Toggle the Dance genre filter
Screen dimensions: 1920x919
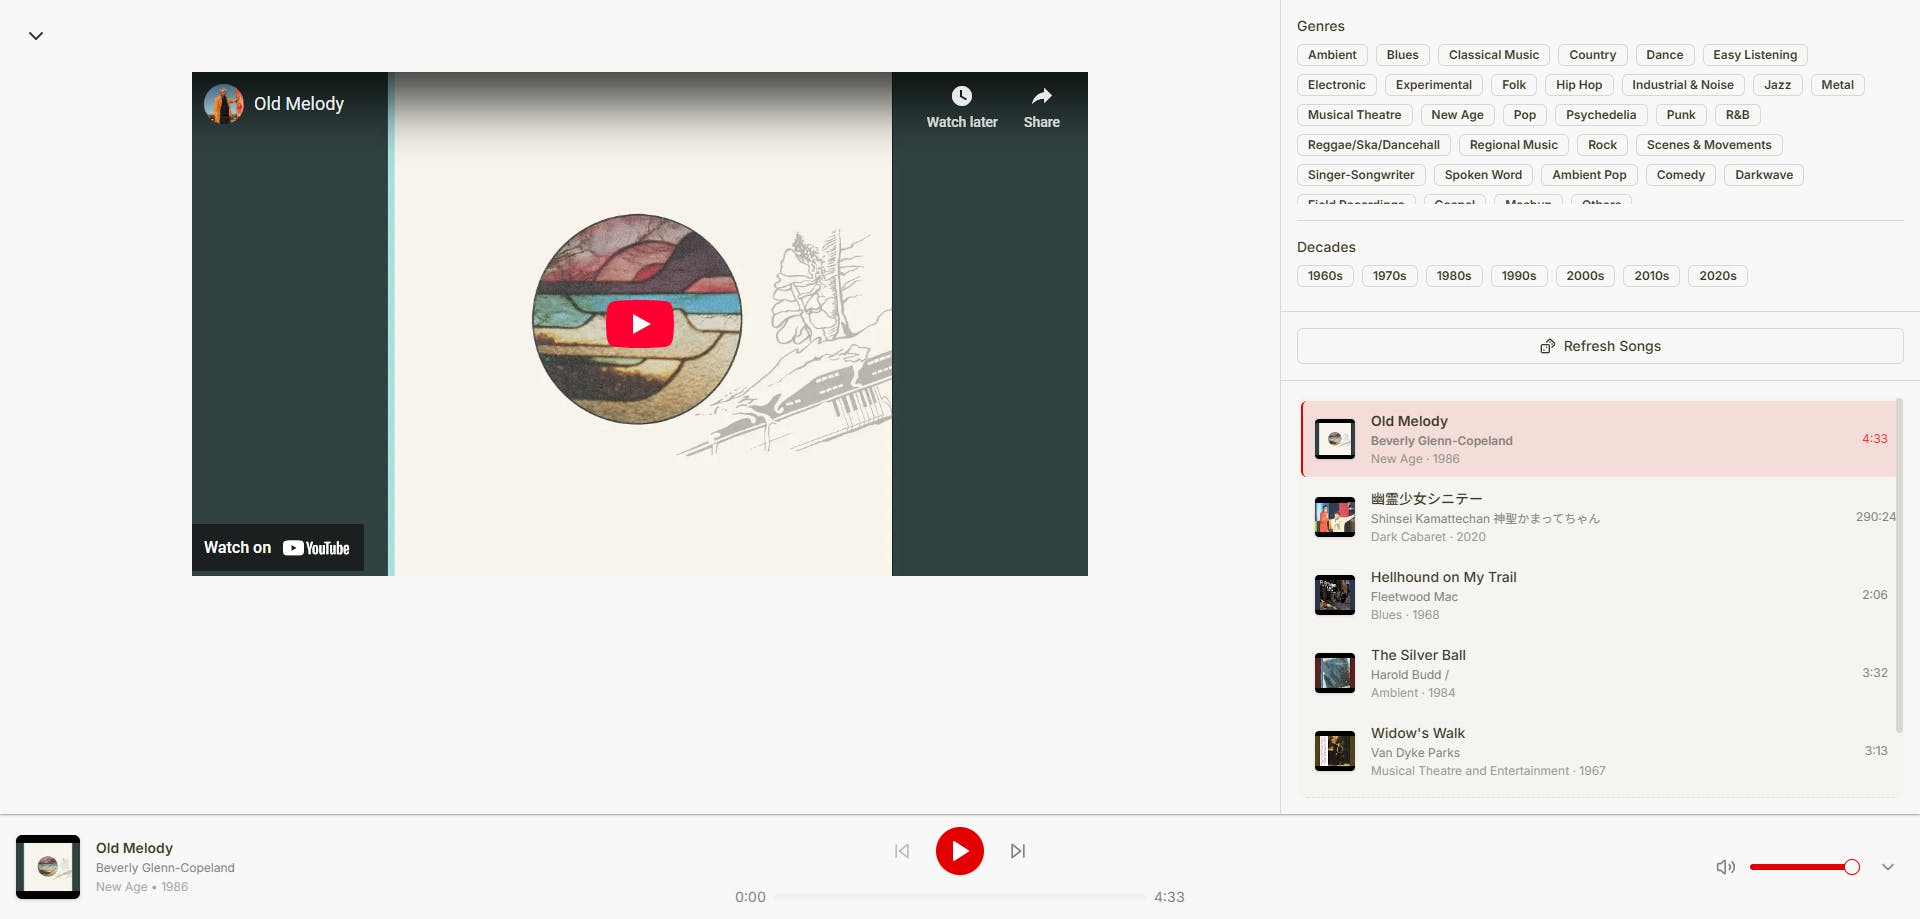click(1664, 55)
